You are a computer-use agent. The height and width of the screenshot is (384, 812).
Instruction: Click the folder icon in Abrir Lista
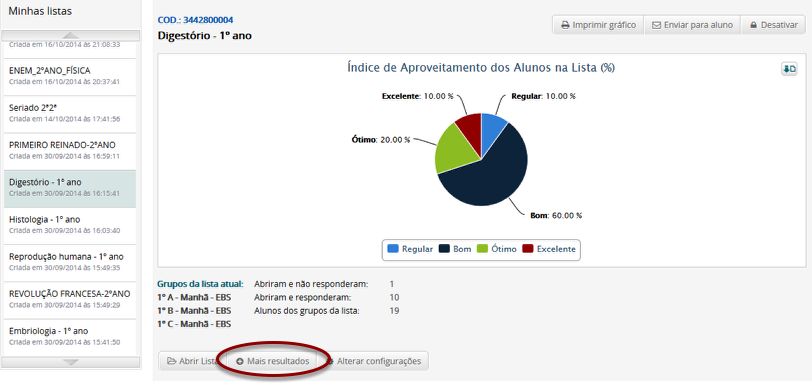(x=171, y=361)
